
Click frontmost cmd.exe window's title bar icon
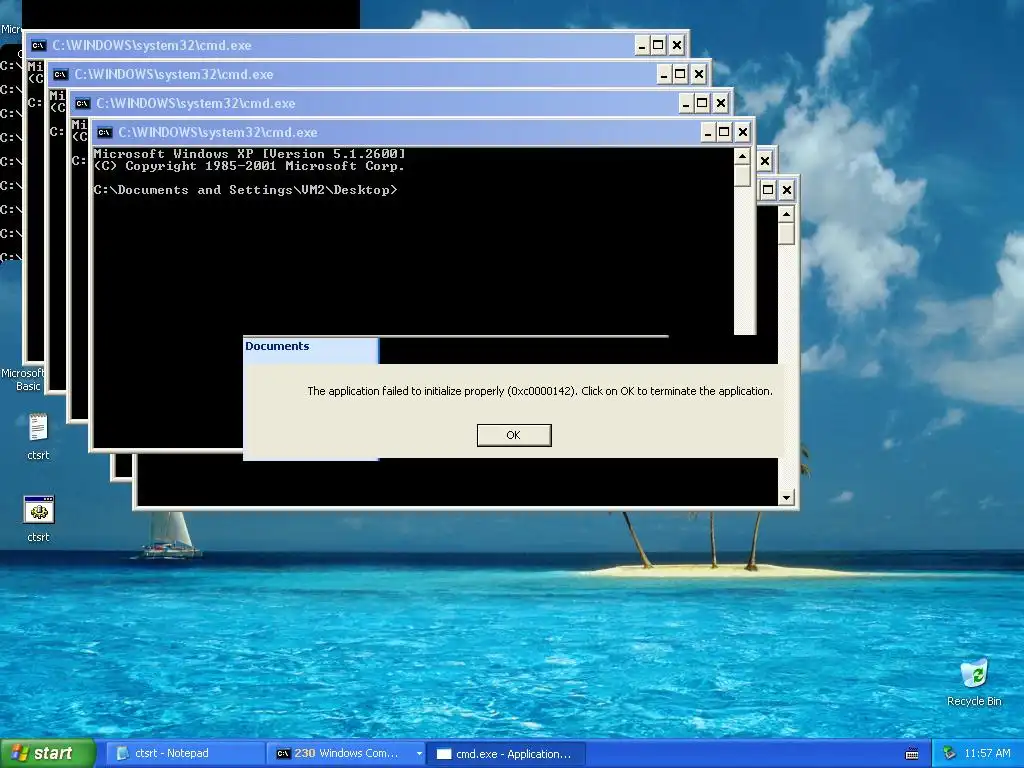[104, 133]
